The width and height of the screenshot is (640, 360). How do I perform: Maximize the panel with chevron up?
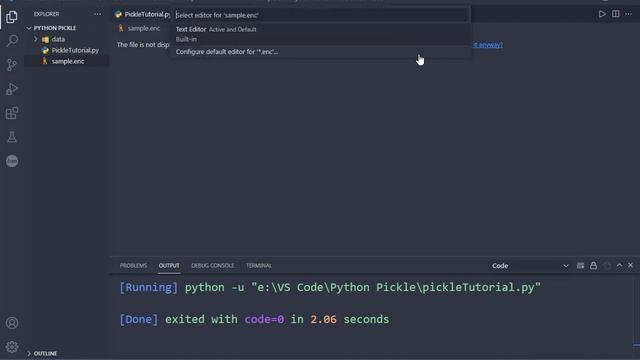tap(619, 265)
